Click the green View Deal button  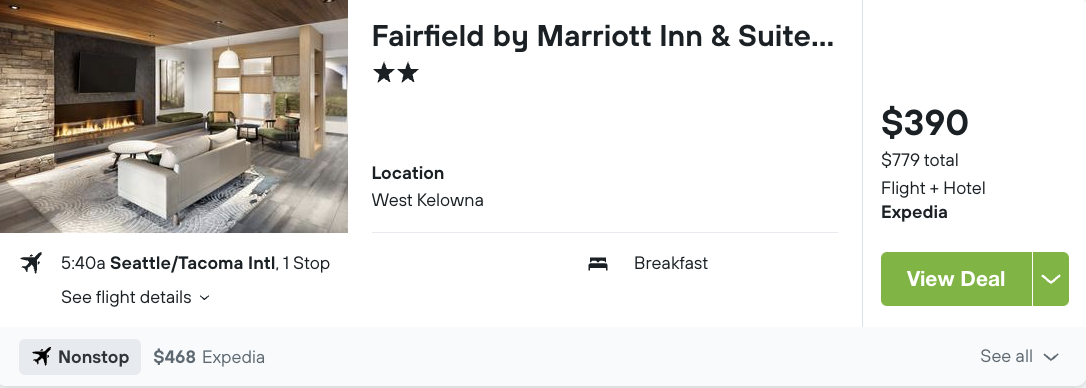(956, 279)
